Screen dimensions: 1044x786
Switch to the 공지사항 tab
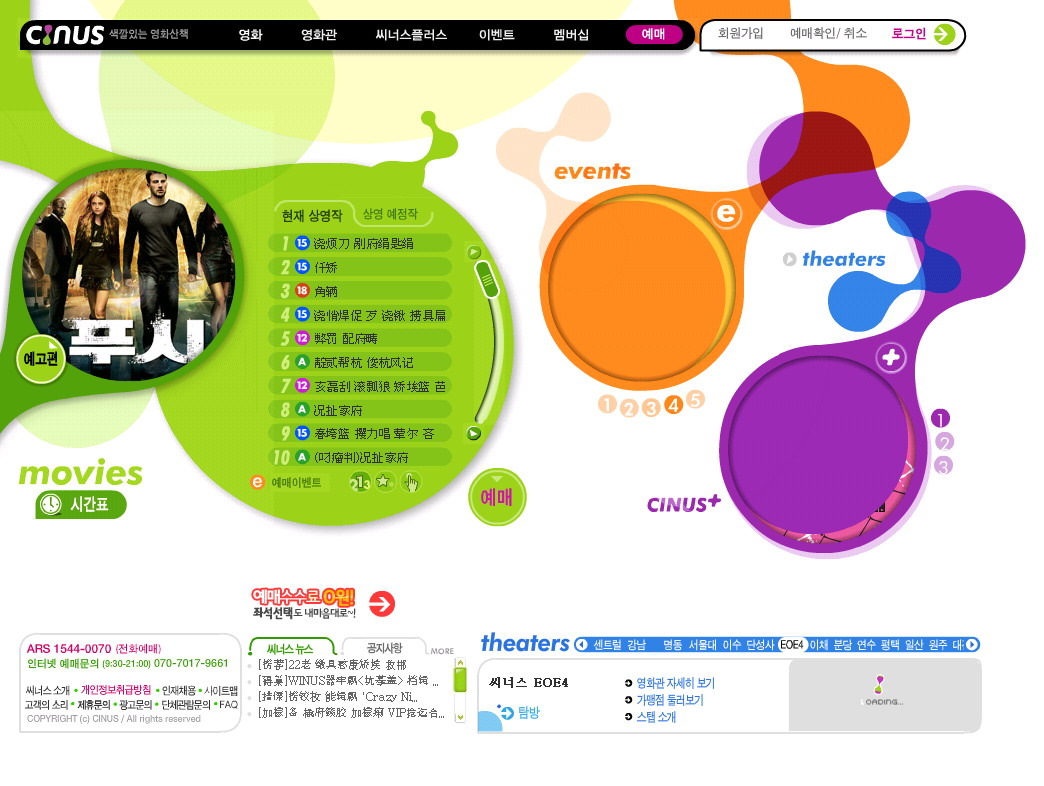(384, 648)
